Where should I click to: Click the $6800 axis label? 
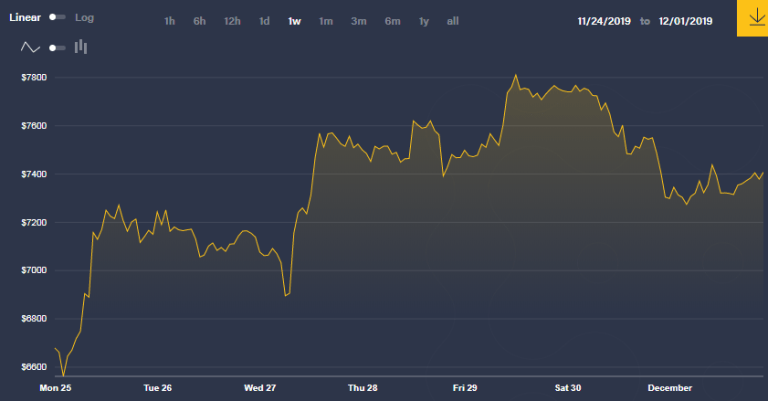[x=34, y=319]
